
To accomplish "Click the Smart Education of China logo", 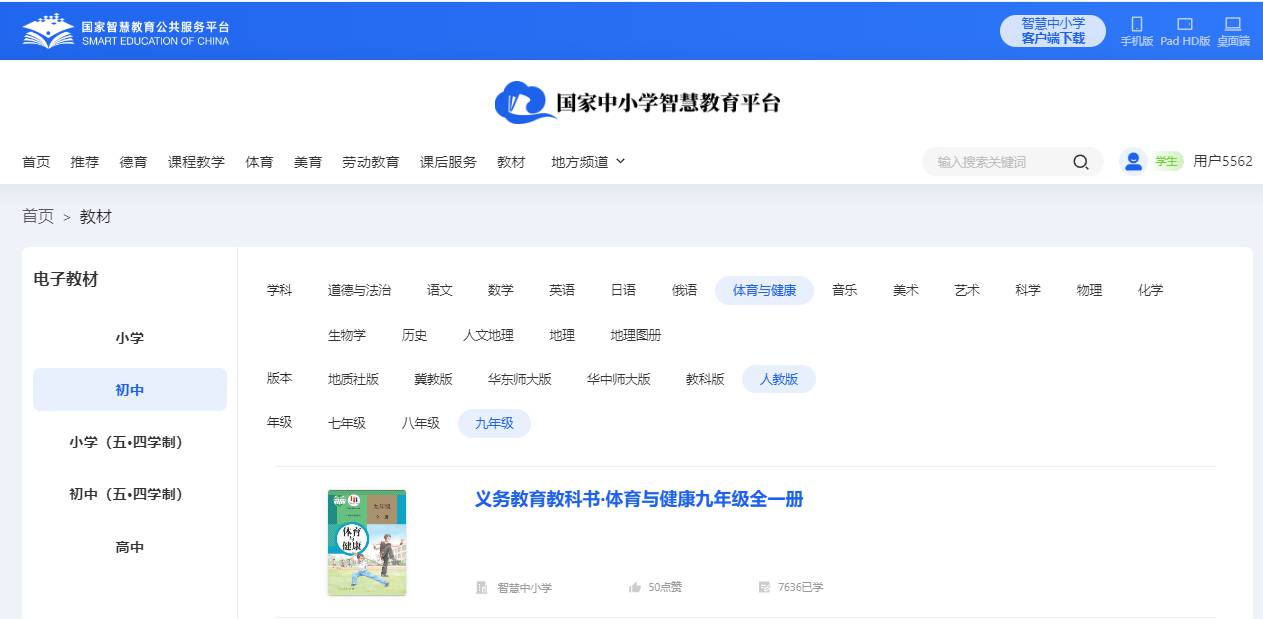I will click(x=126, y=31).
